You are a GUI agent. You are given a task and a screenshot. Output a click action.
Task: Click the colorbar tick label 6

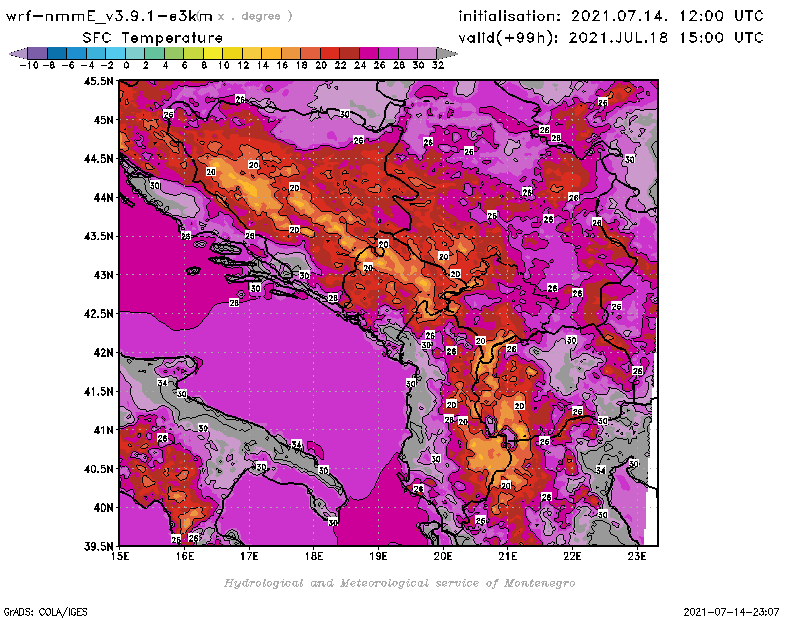[184, 65]
